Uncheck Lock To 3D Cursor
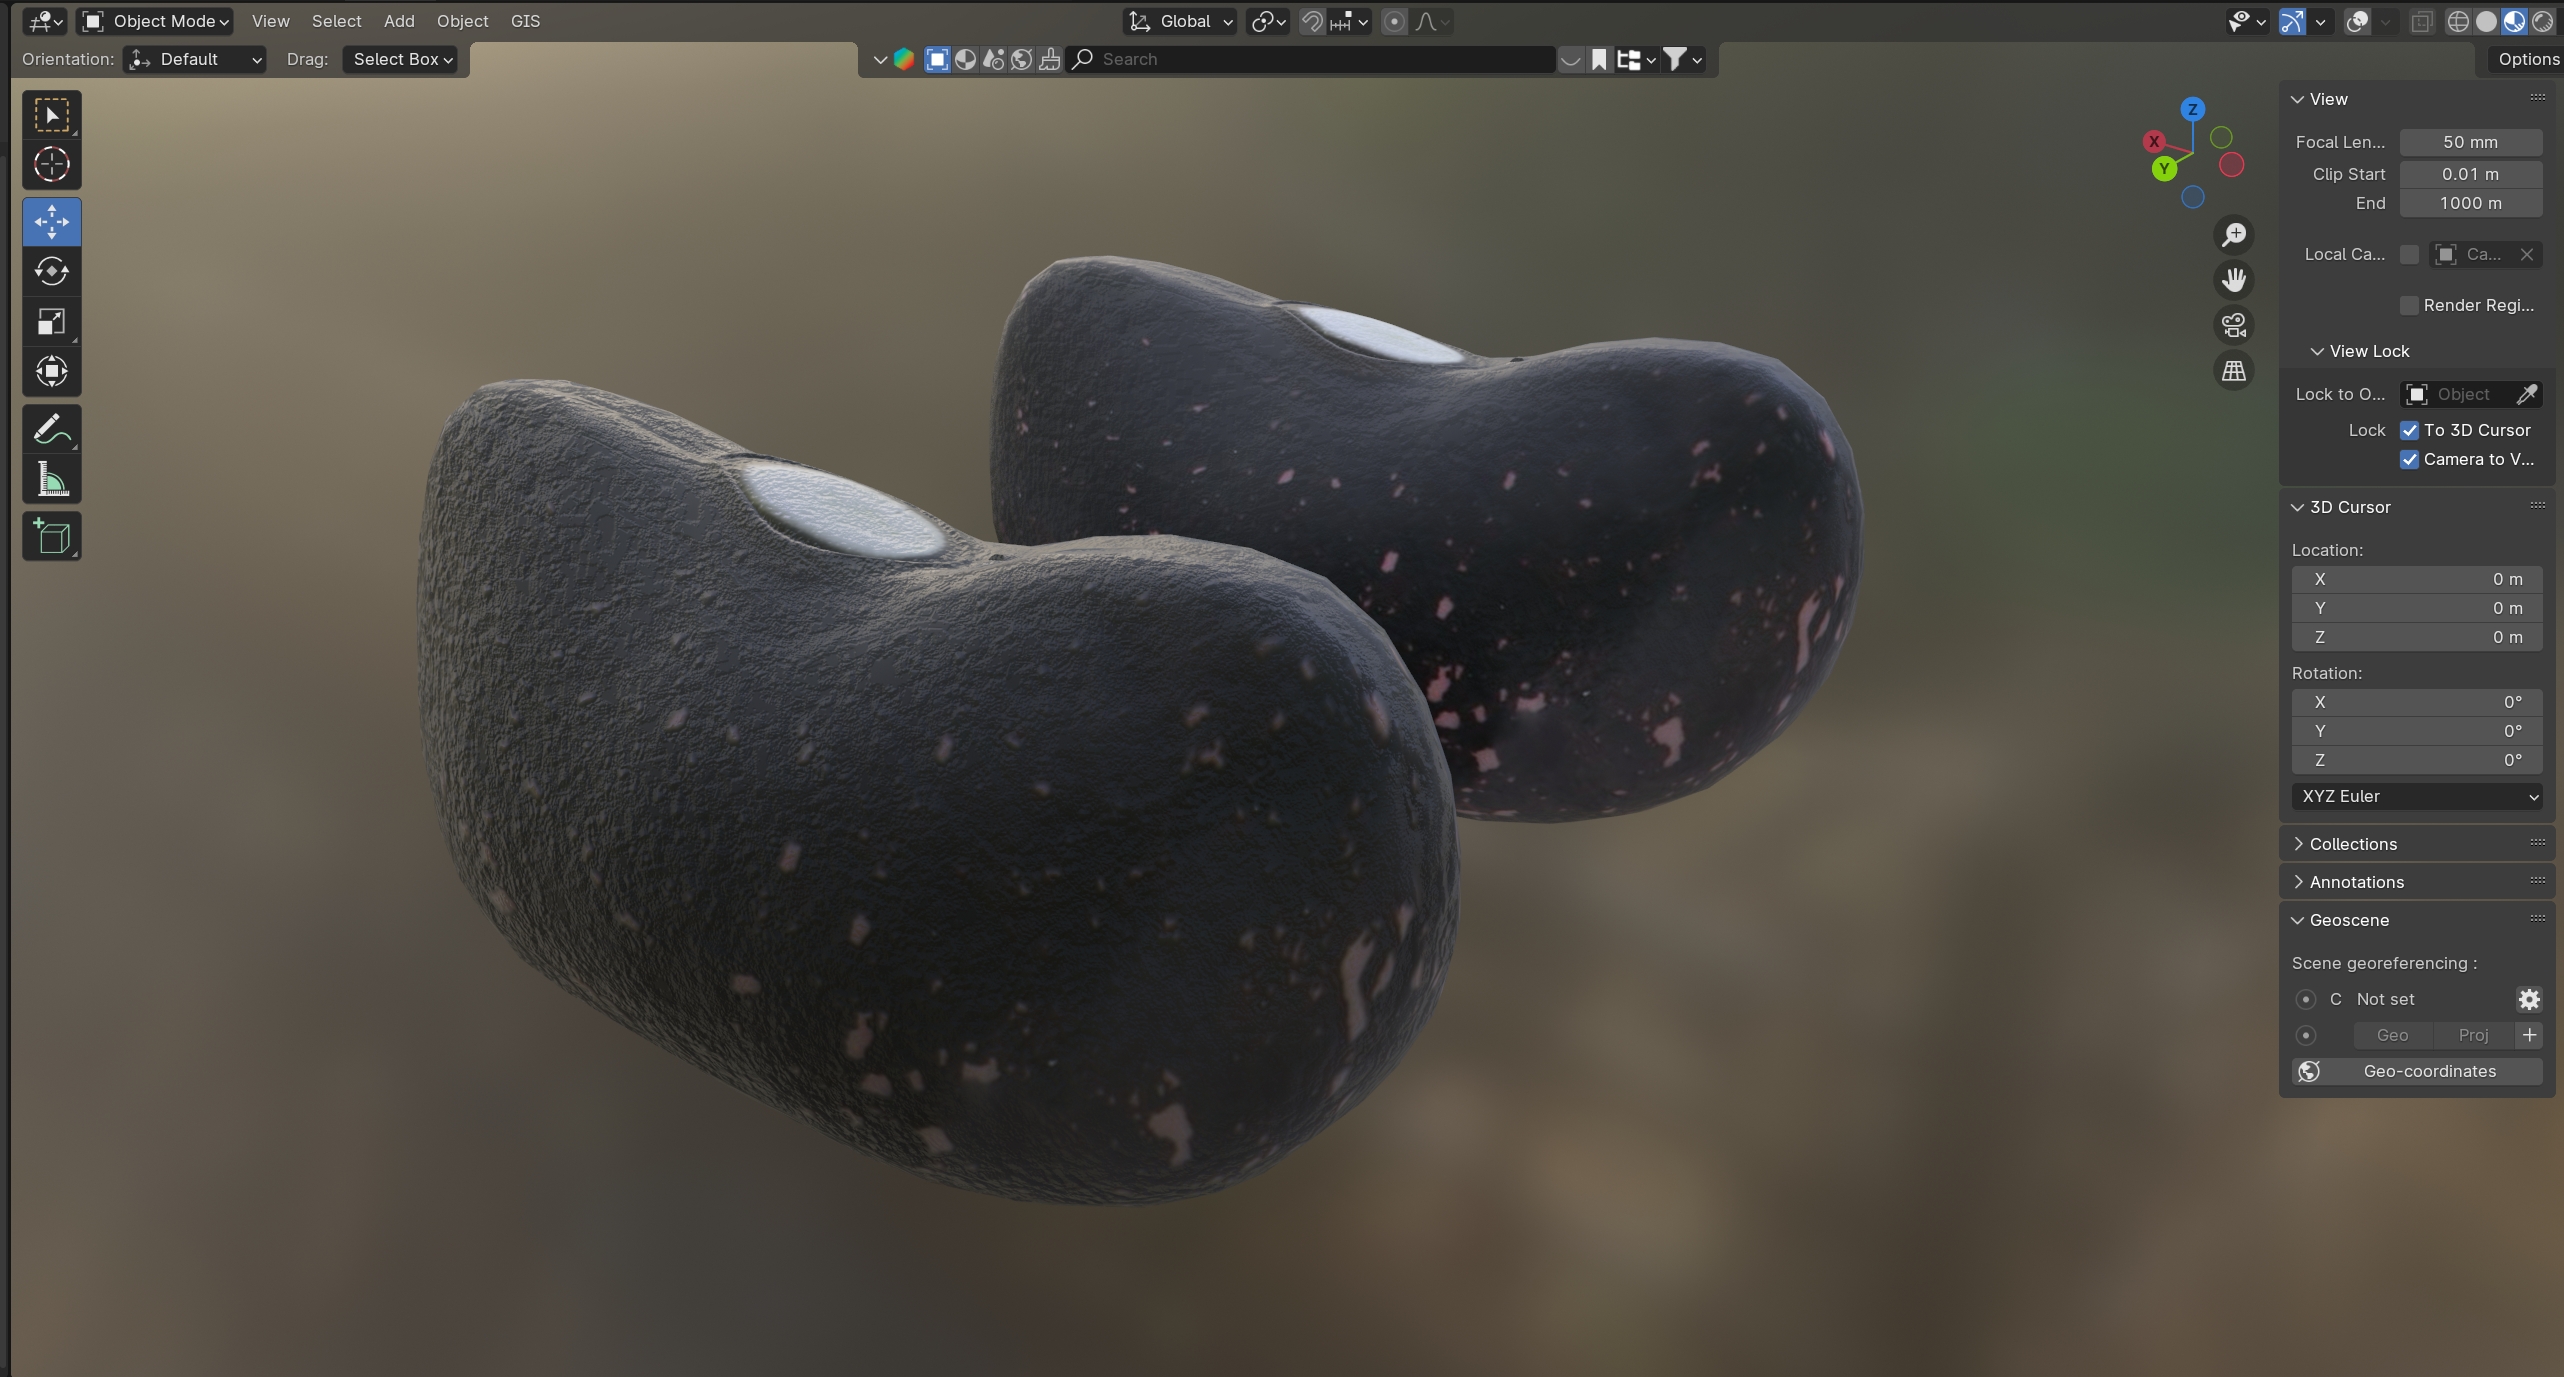Viewport: 2564px width, 1377px height. (x=2410, y=430)
